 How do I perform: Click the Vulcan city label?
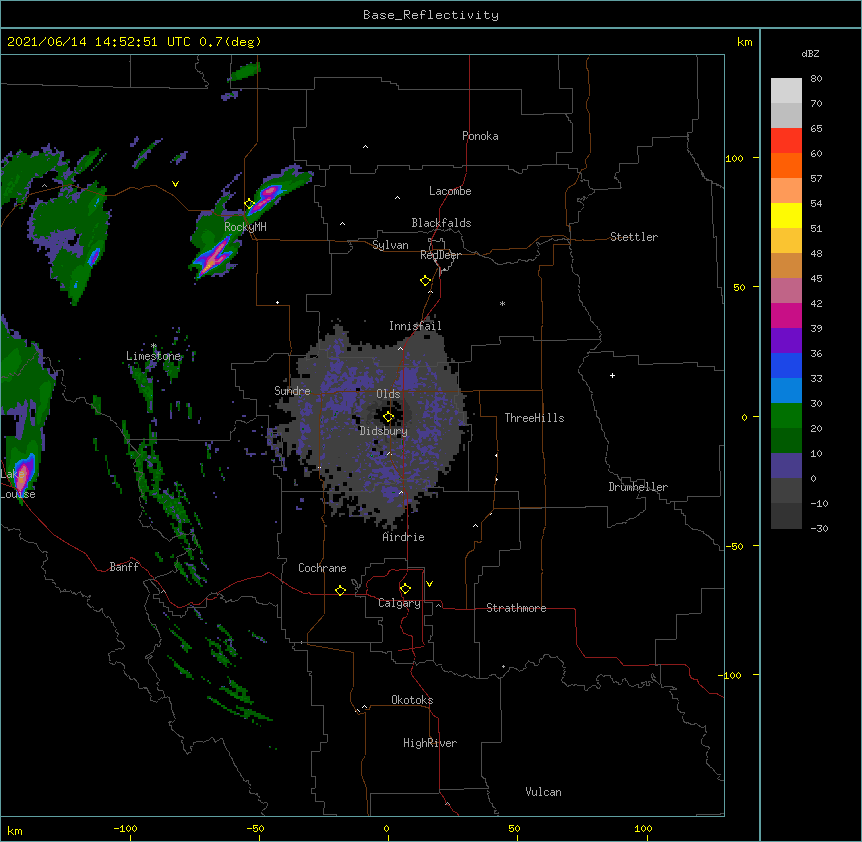click(x=543, y=792)
